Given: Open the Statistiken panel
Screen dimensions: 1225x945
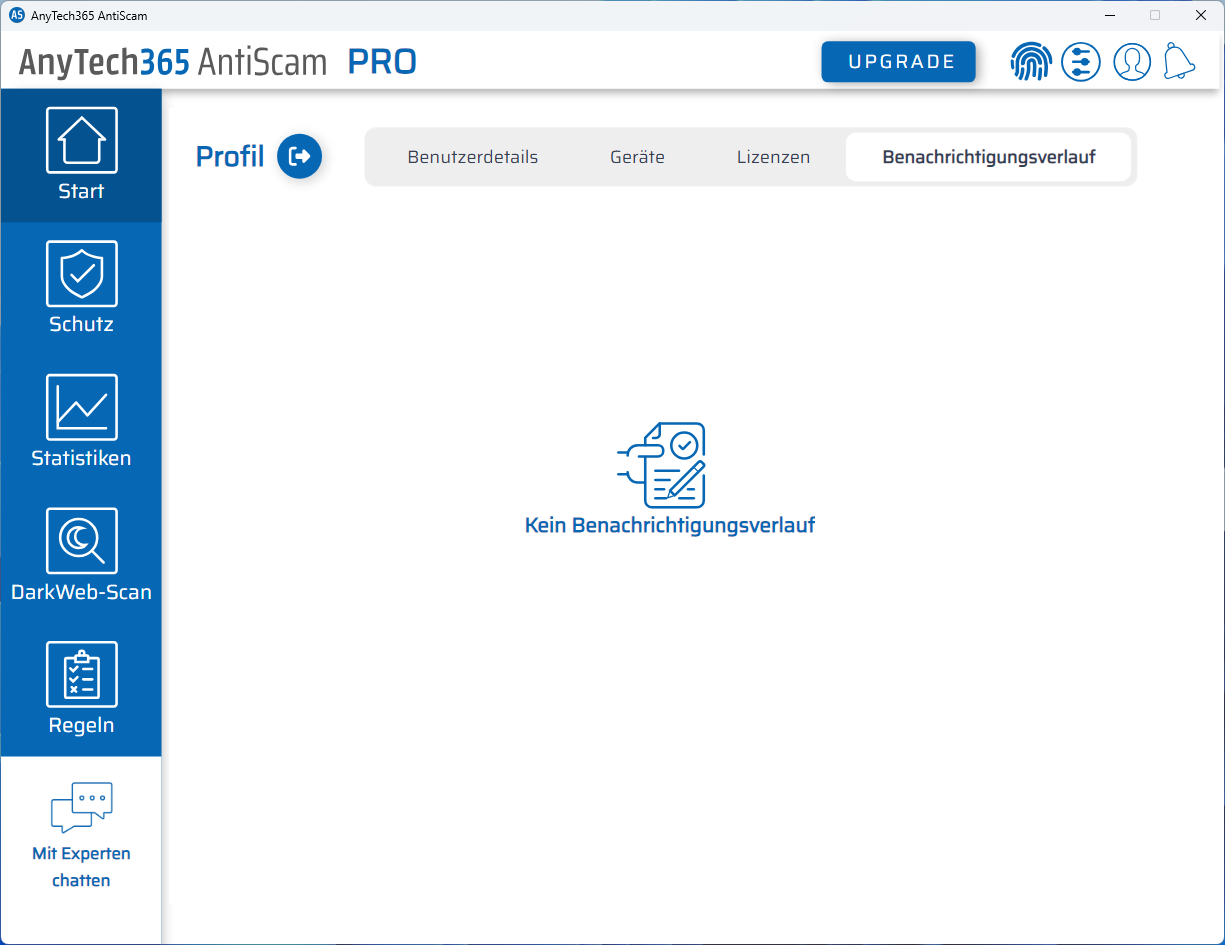Looking at the screenshot, I should coord(81,420).
